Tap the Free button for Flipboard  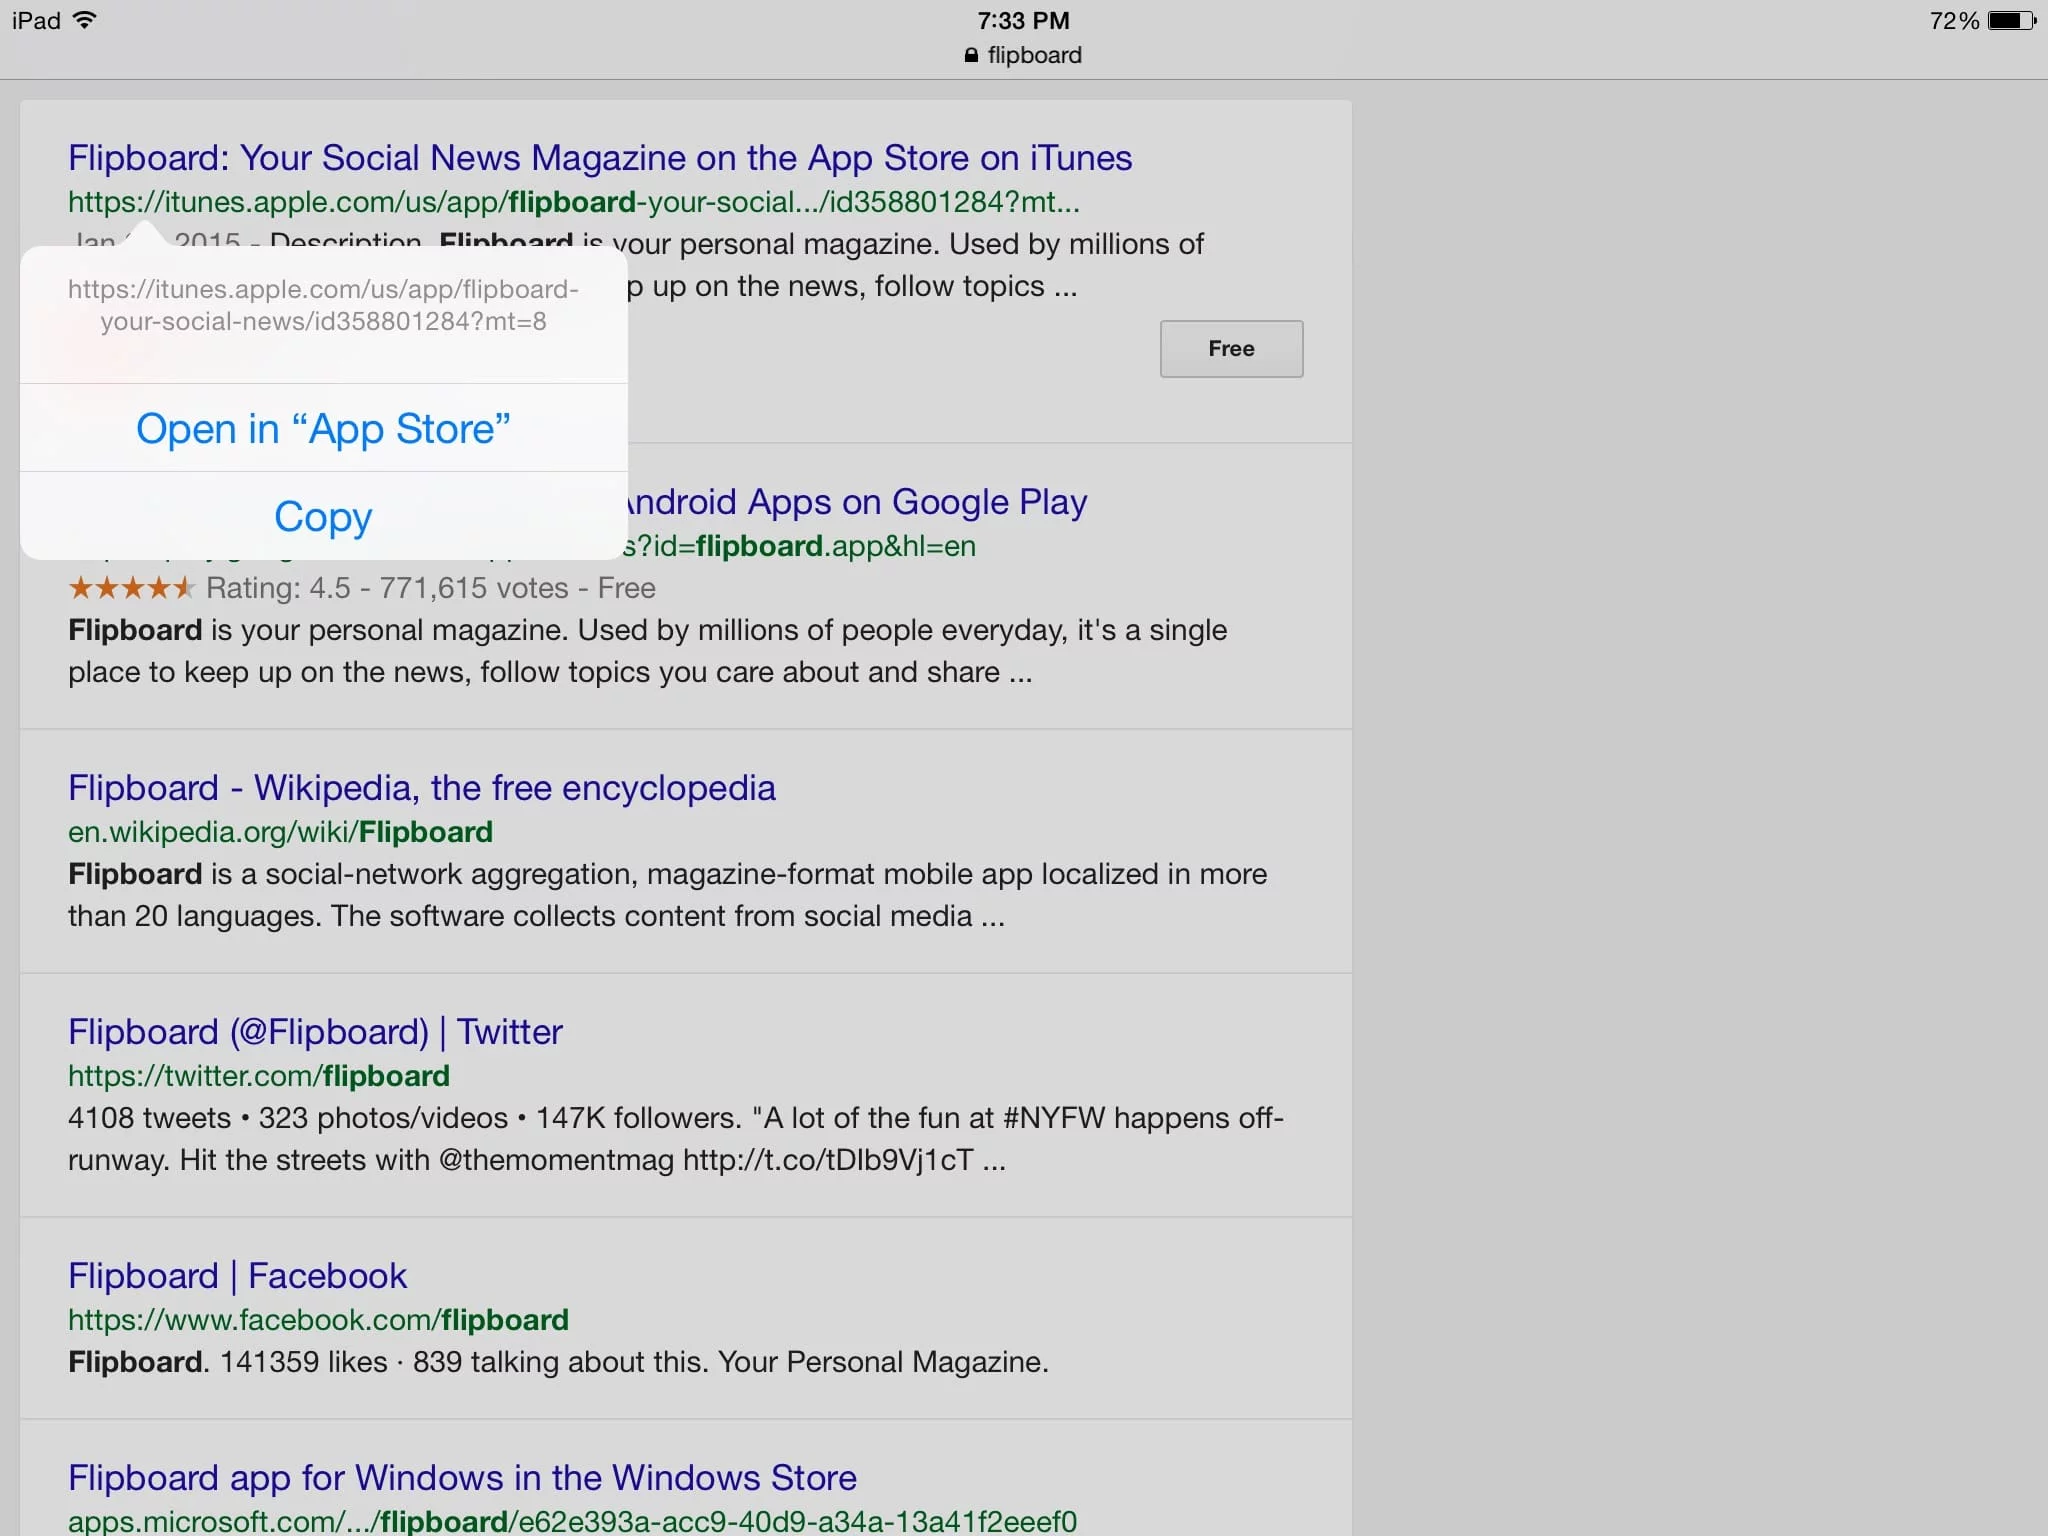click(x=1231, y=348)
